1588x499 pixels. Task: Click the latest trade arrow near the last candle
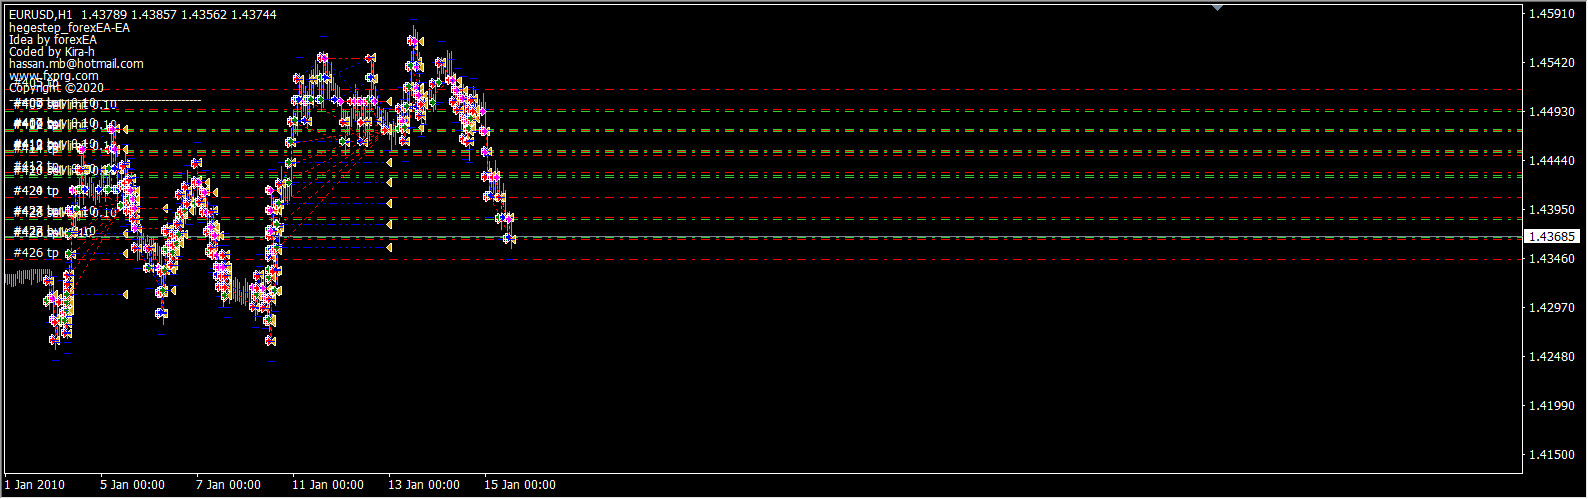(510, 238)
